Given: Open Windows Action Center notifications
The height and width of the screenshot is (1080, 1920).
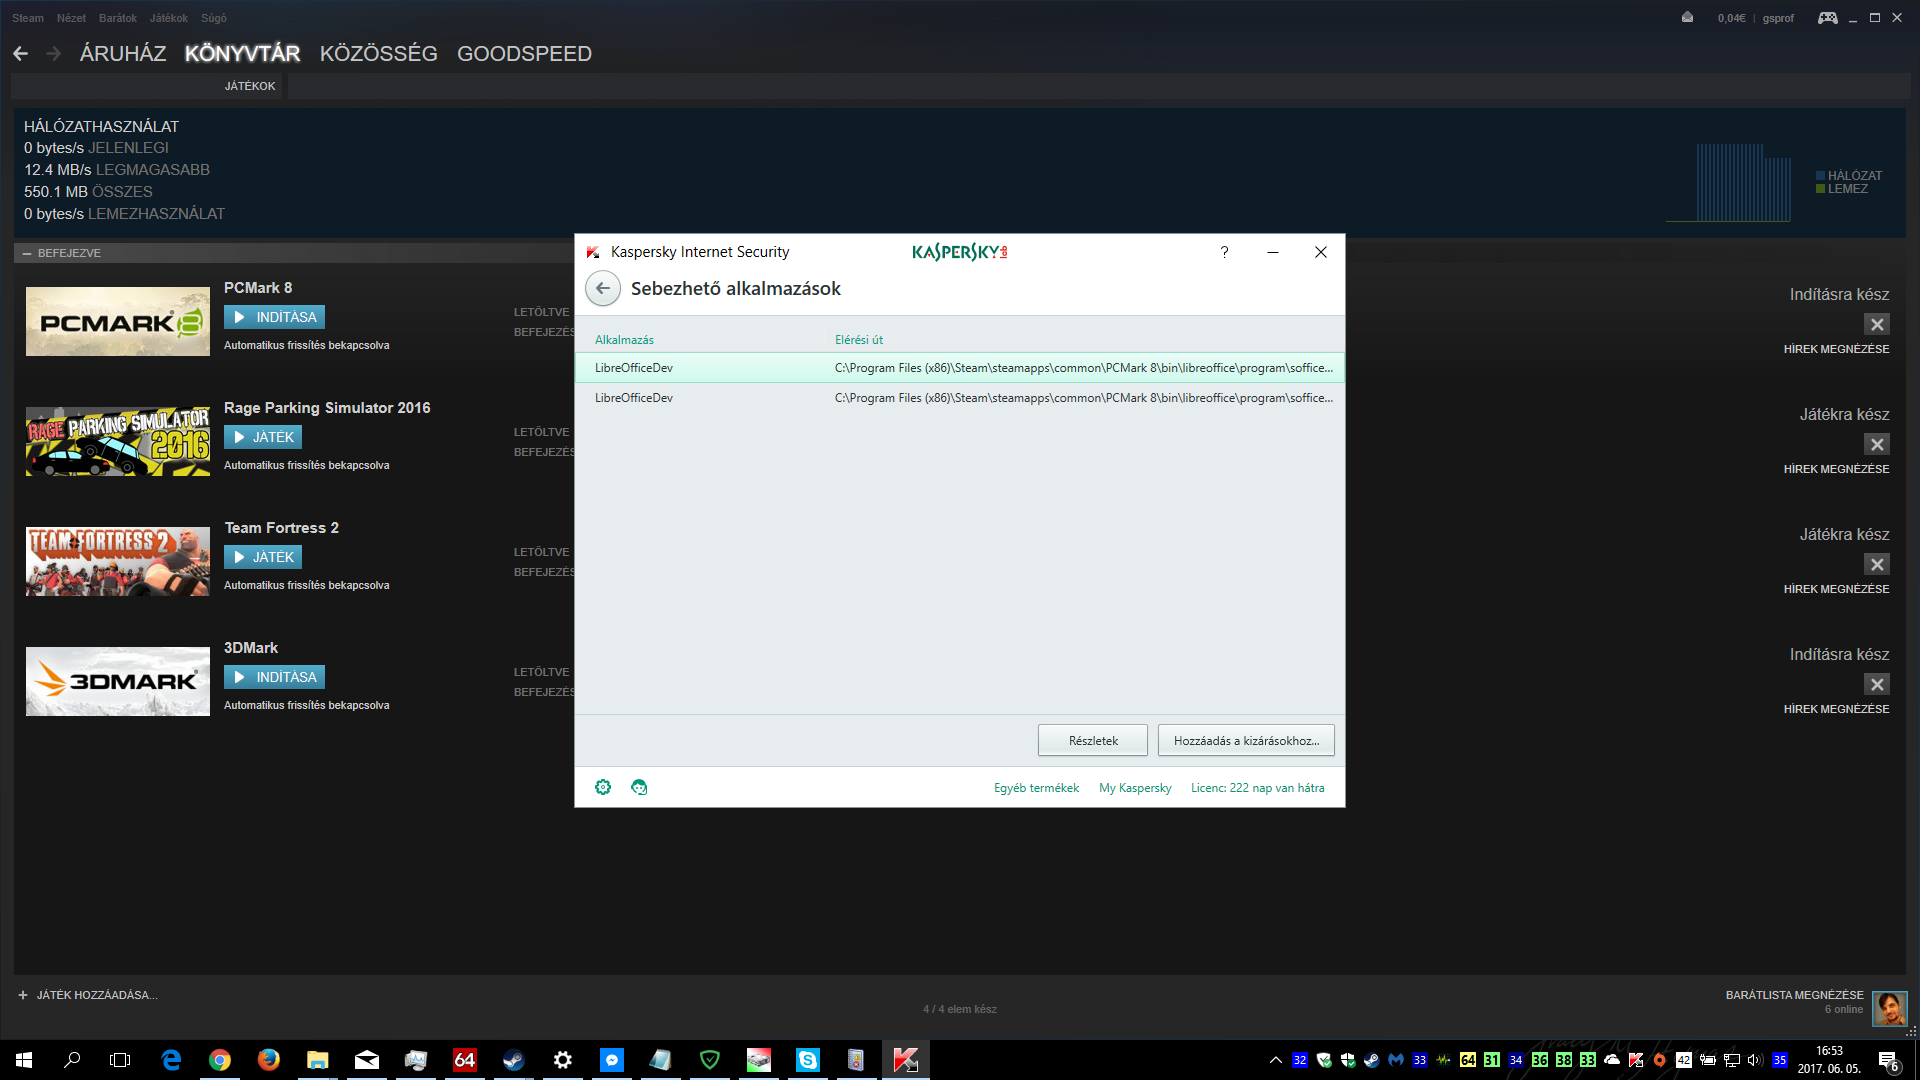Looking at the screenshot, I should click(1888, 1060).
